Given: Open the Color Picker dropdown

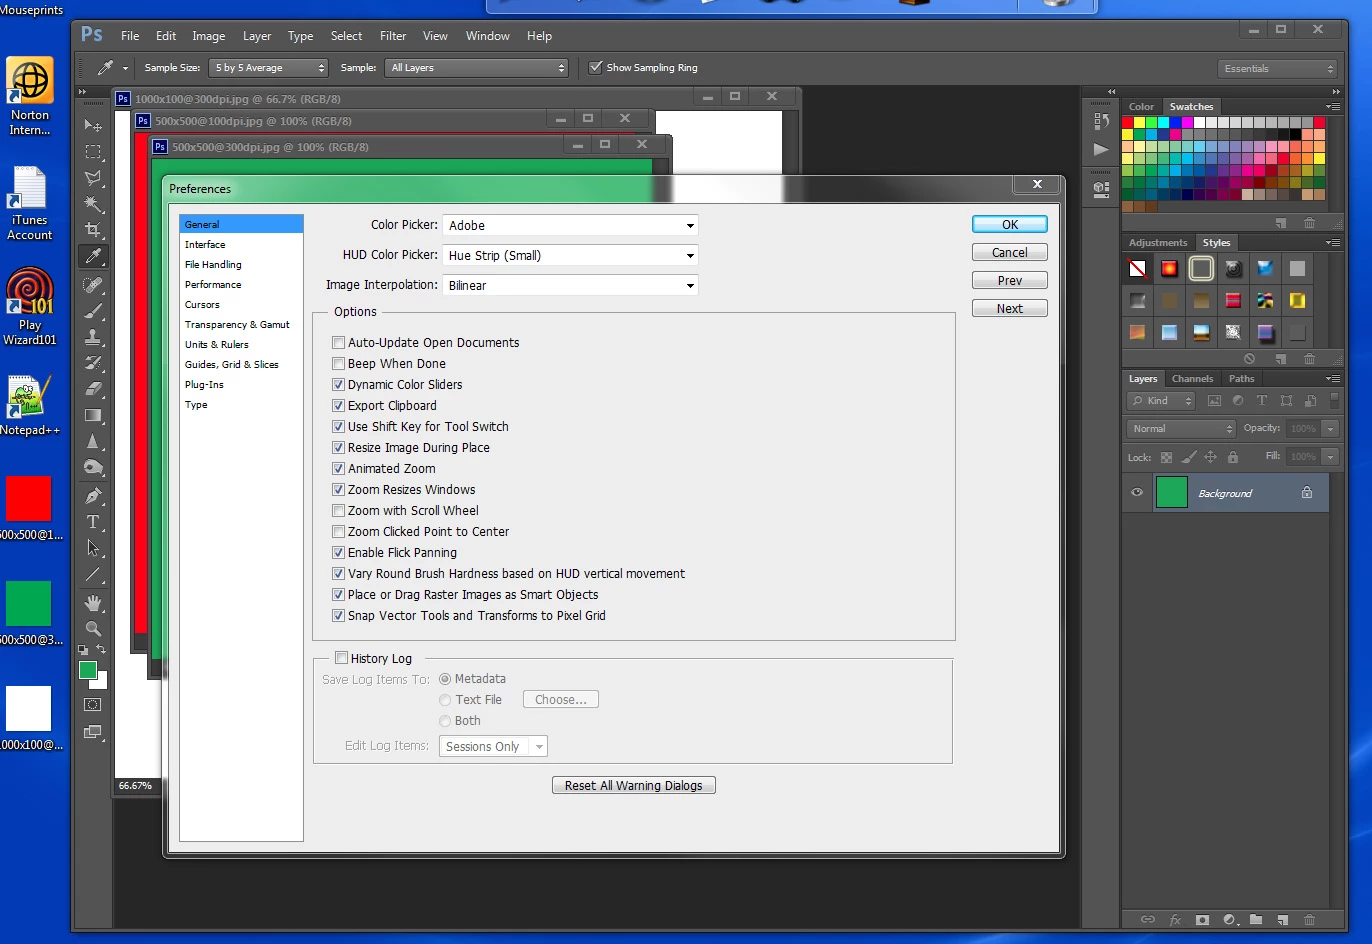Looking at the screenshot, I should (570, 226).
